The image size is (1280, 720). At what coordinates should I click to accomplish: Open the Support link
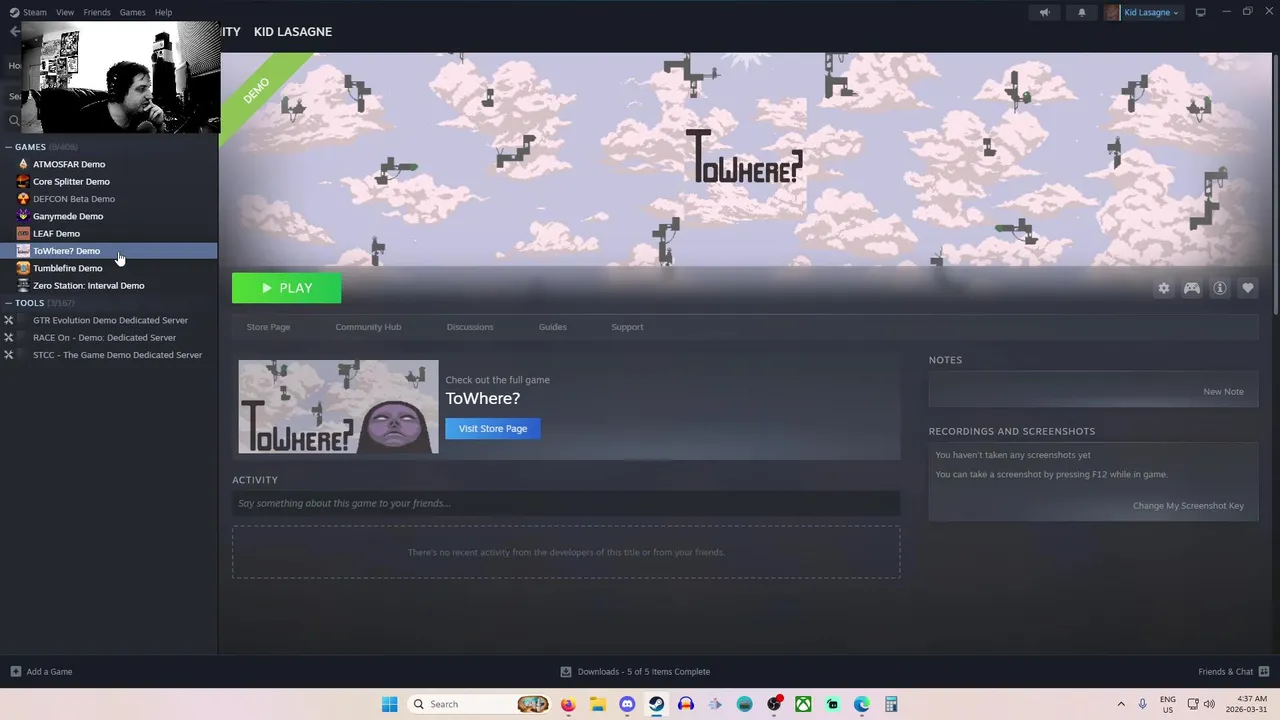coord(627,327)
